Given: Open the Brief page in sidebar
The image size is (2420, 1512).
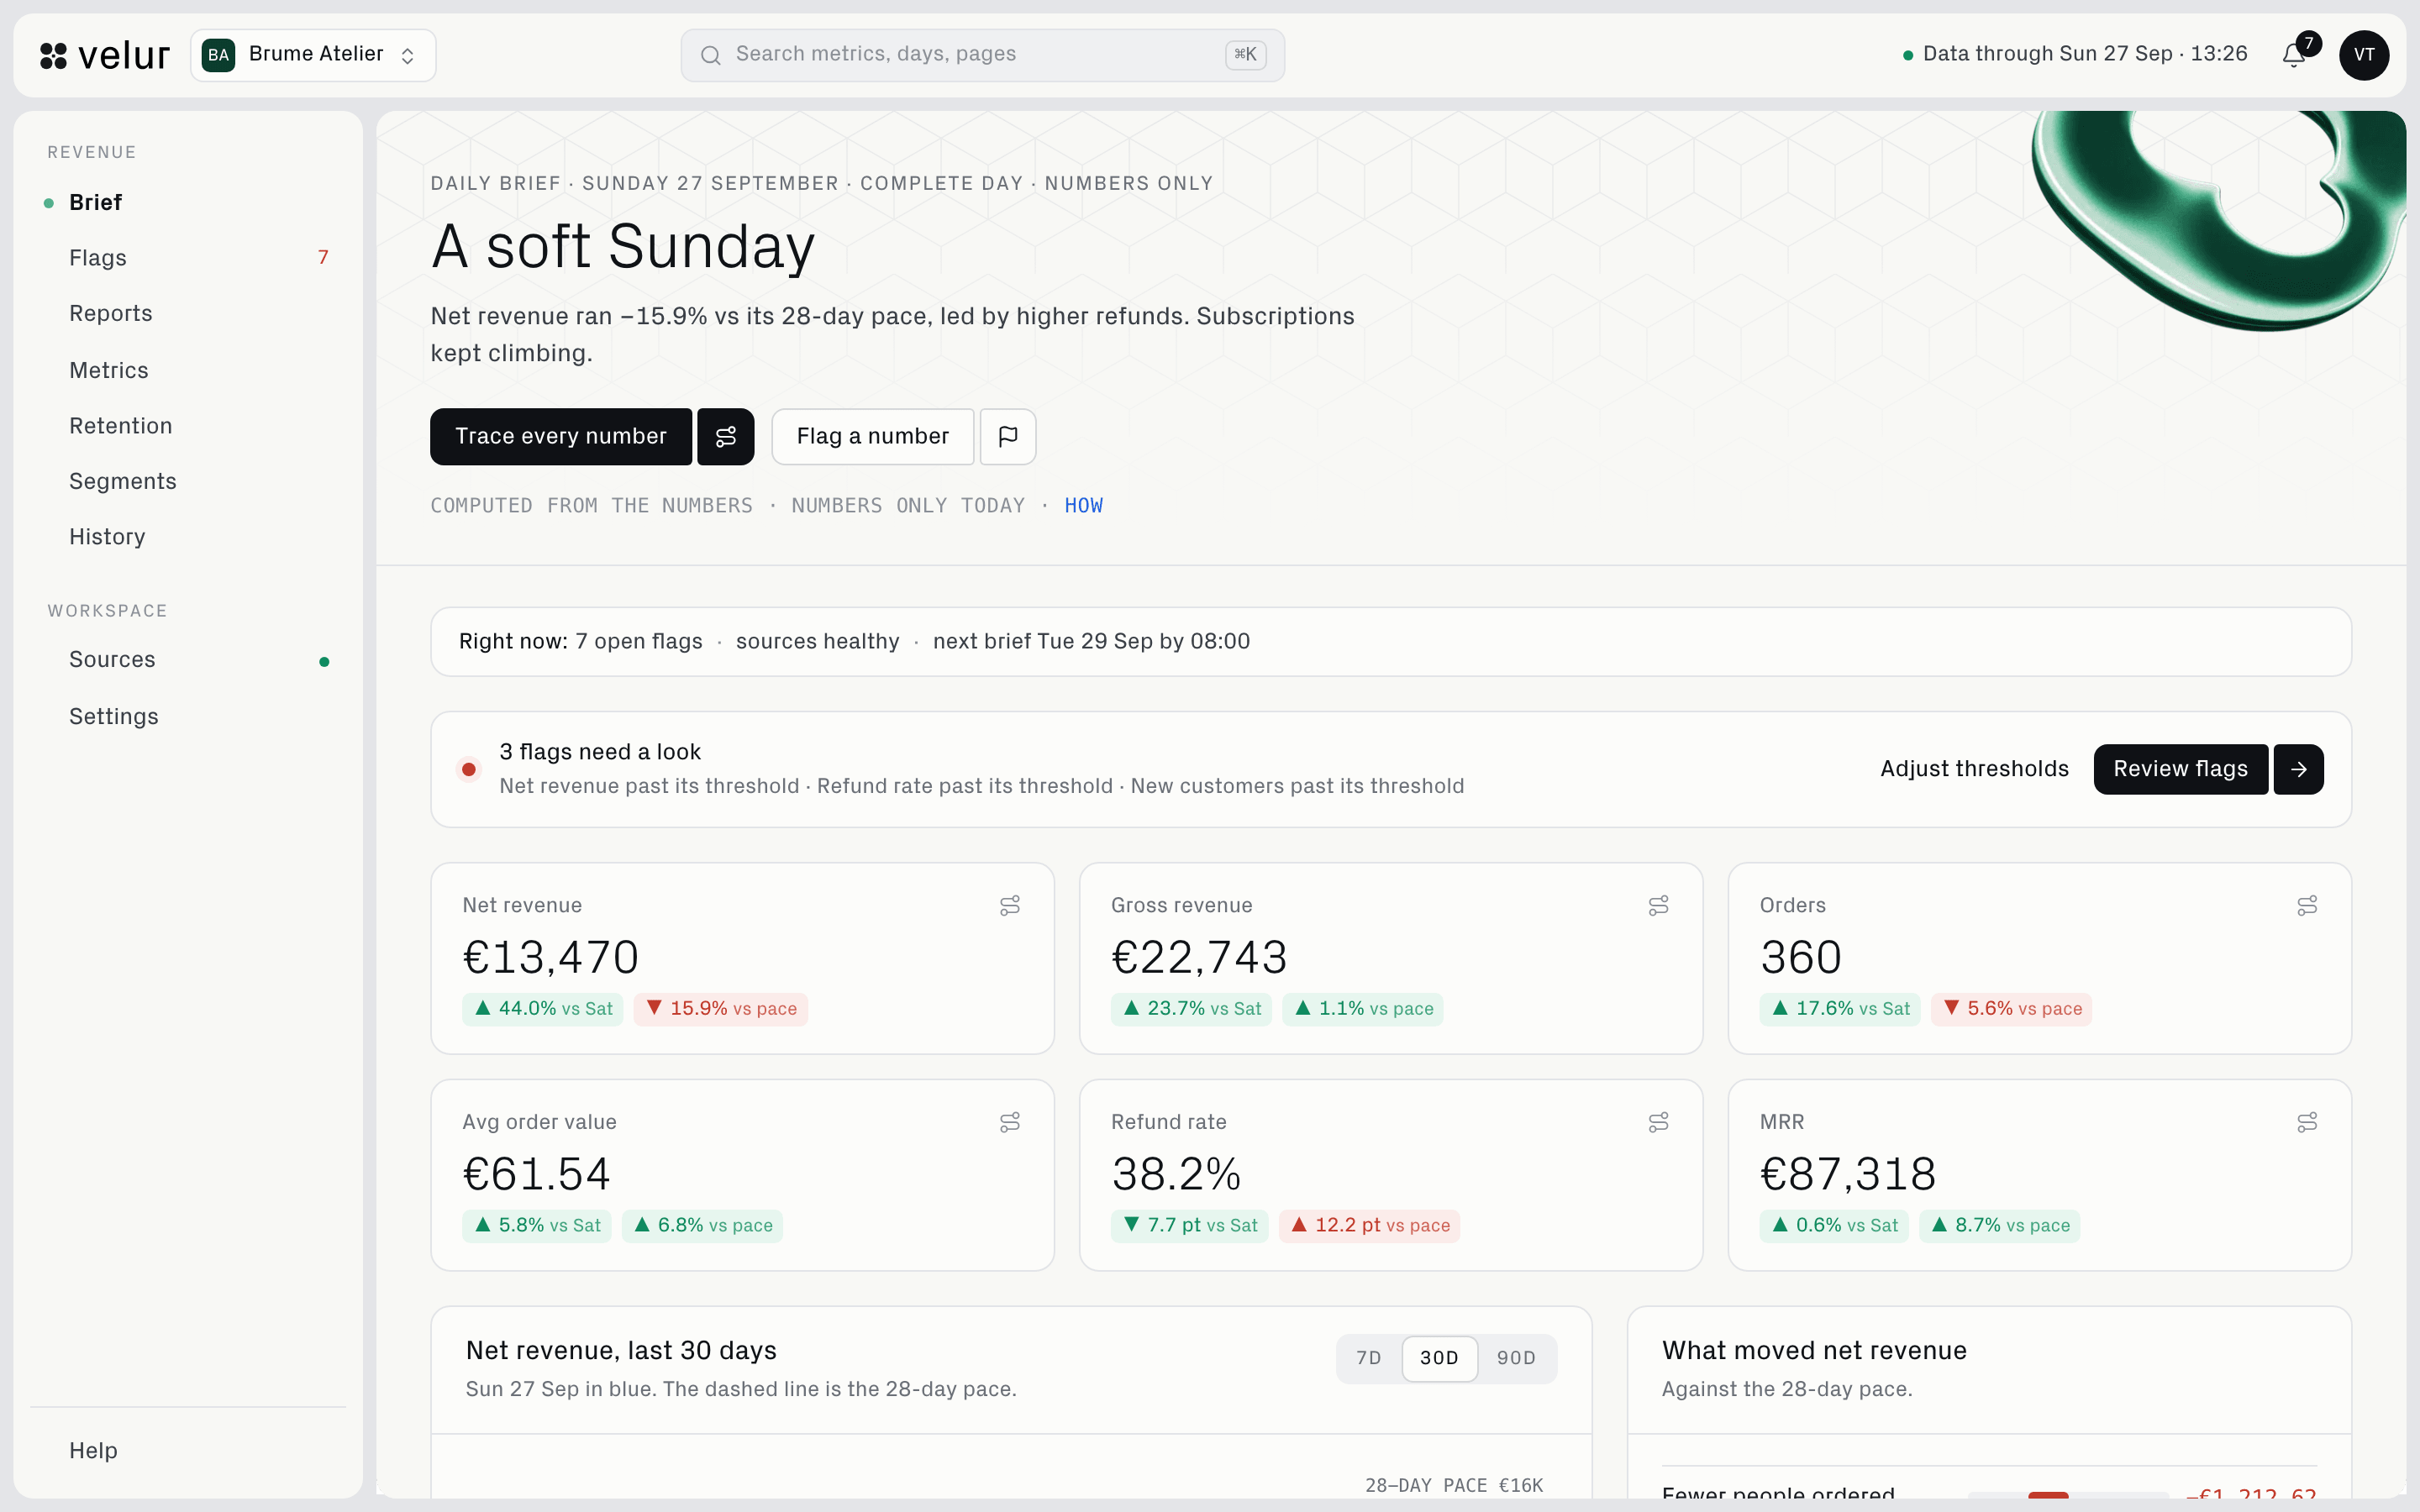Looking at the screenshot, I should pos(188,203).
